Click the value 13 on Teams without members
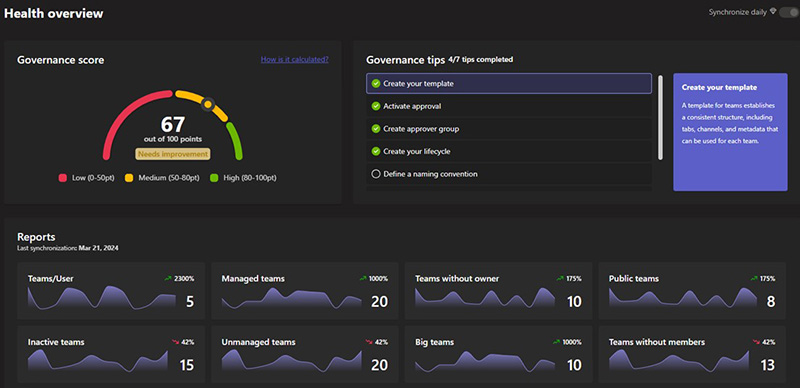The image size is (800, 388). click(x=767, y=366)
